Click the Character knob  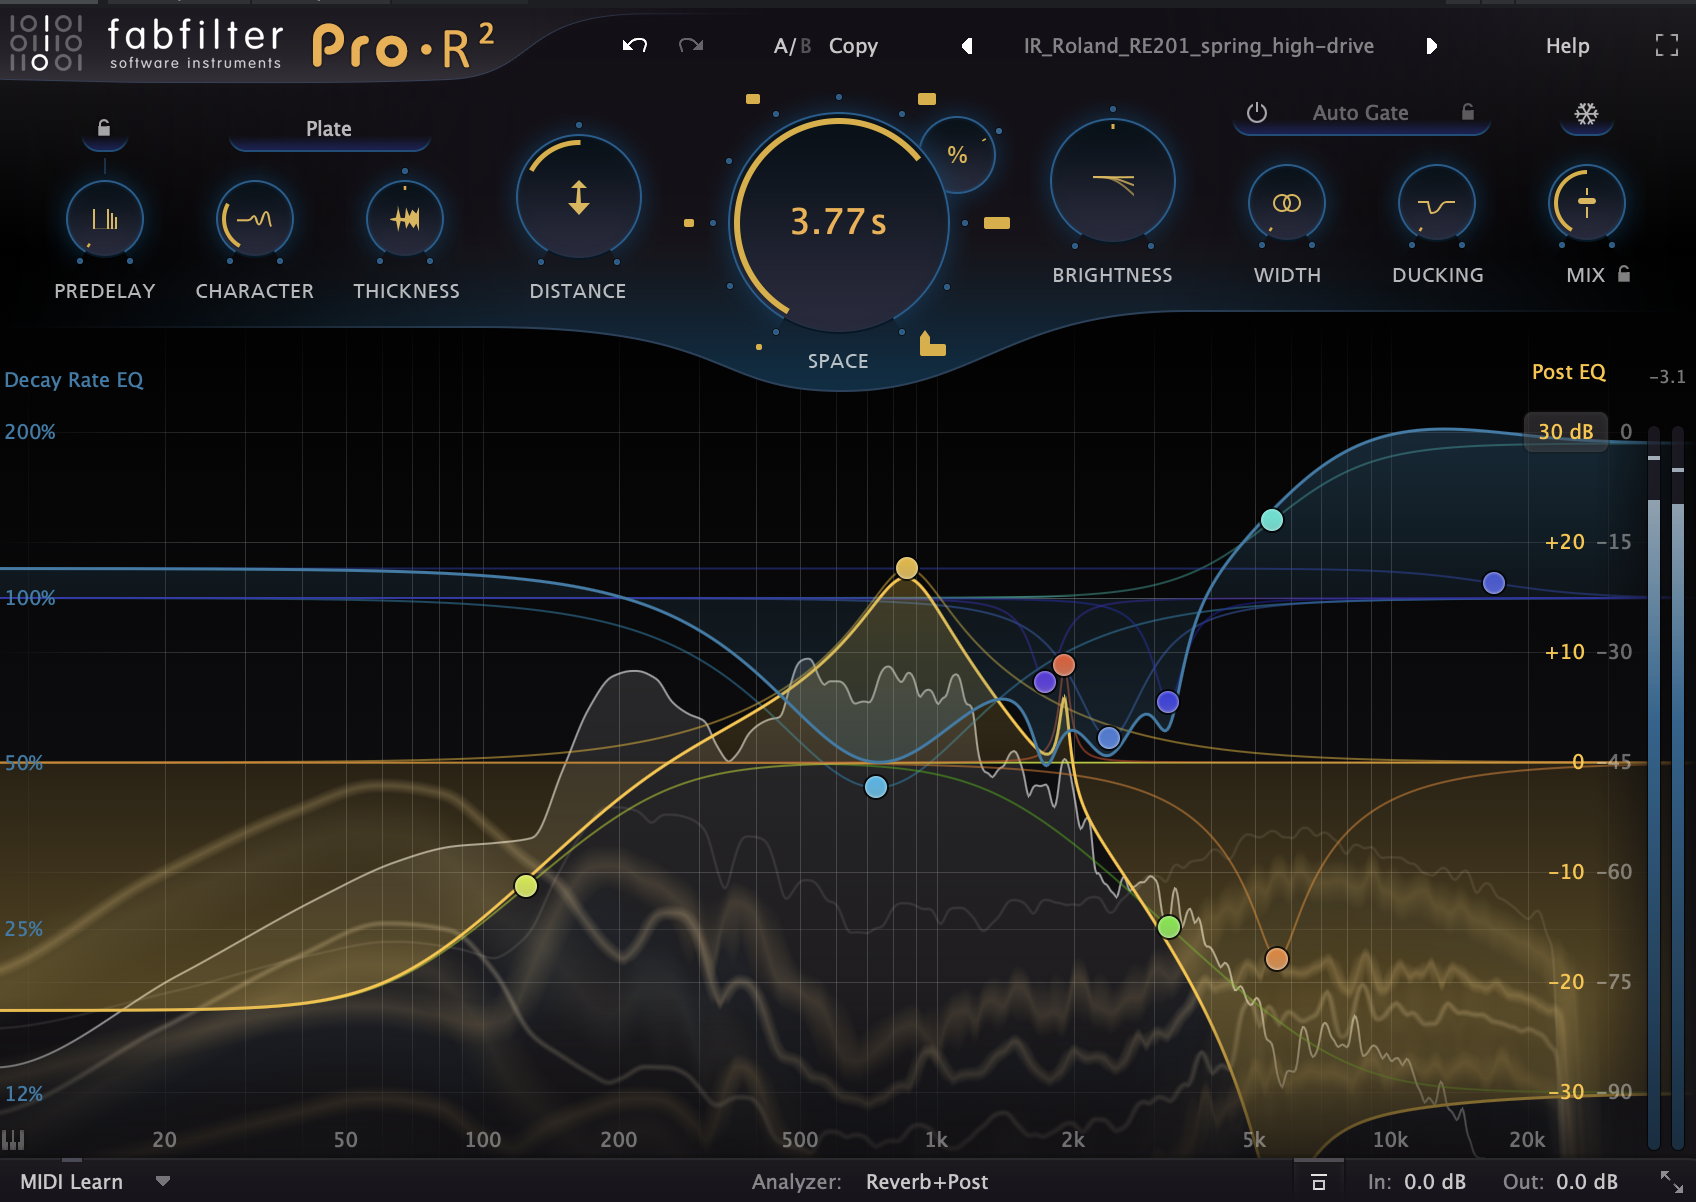[255, 219]
